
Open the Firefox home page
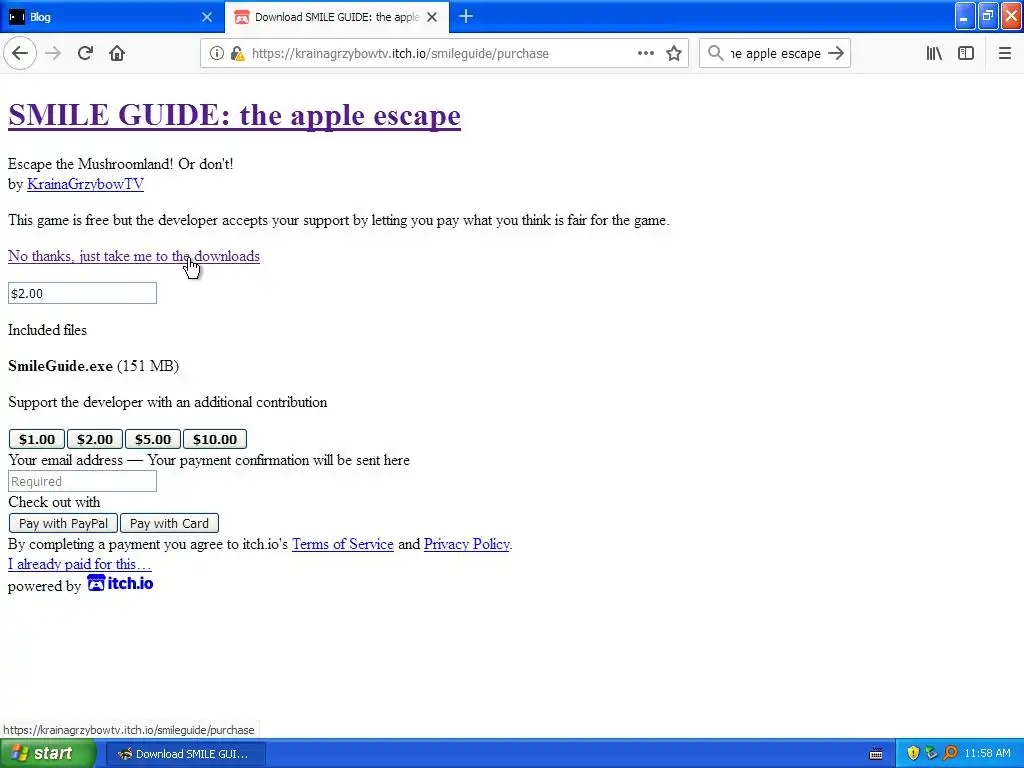click(x=117, y=54)
